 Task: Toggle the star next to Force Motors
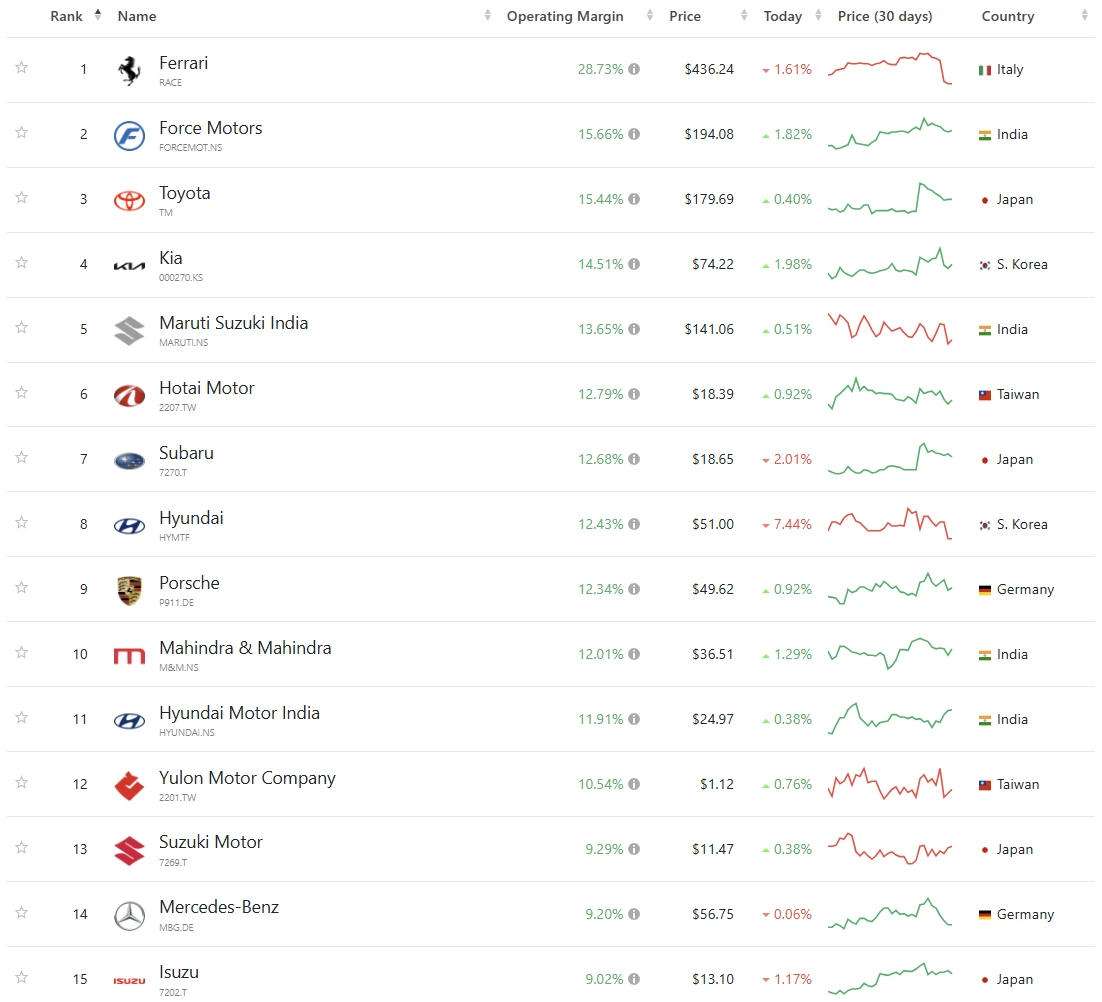click(x=22, y=132)
